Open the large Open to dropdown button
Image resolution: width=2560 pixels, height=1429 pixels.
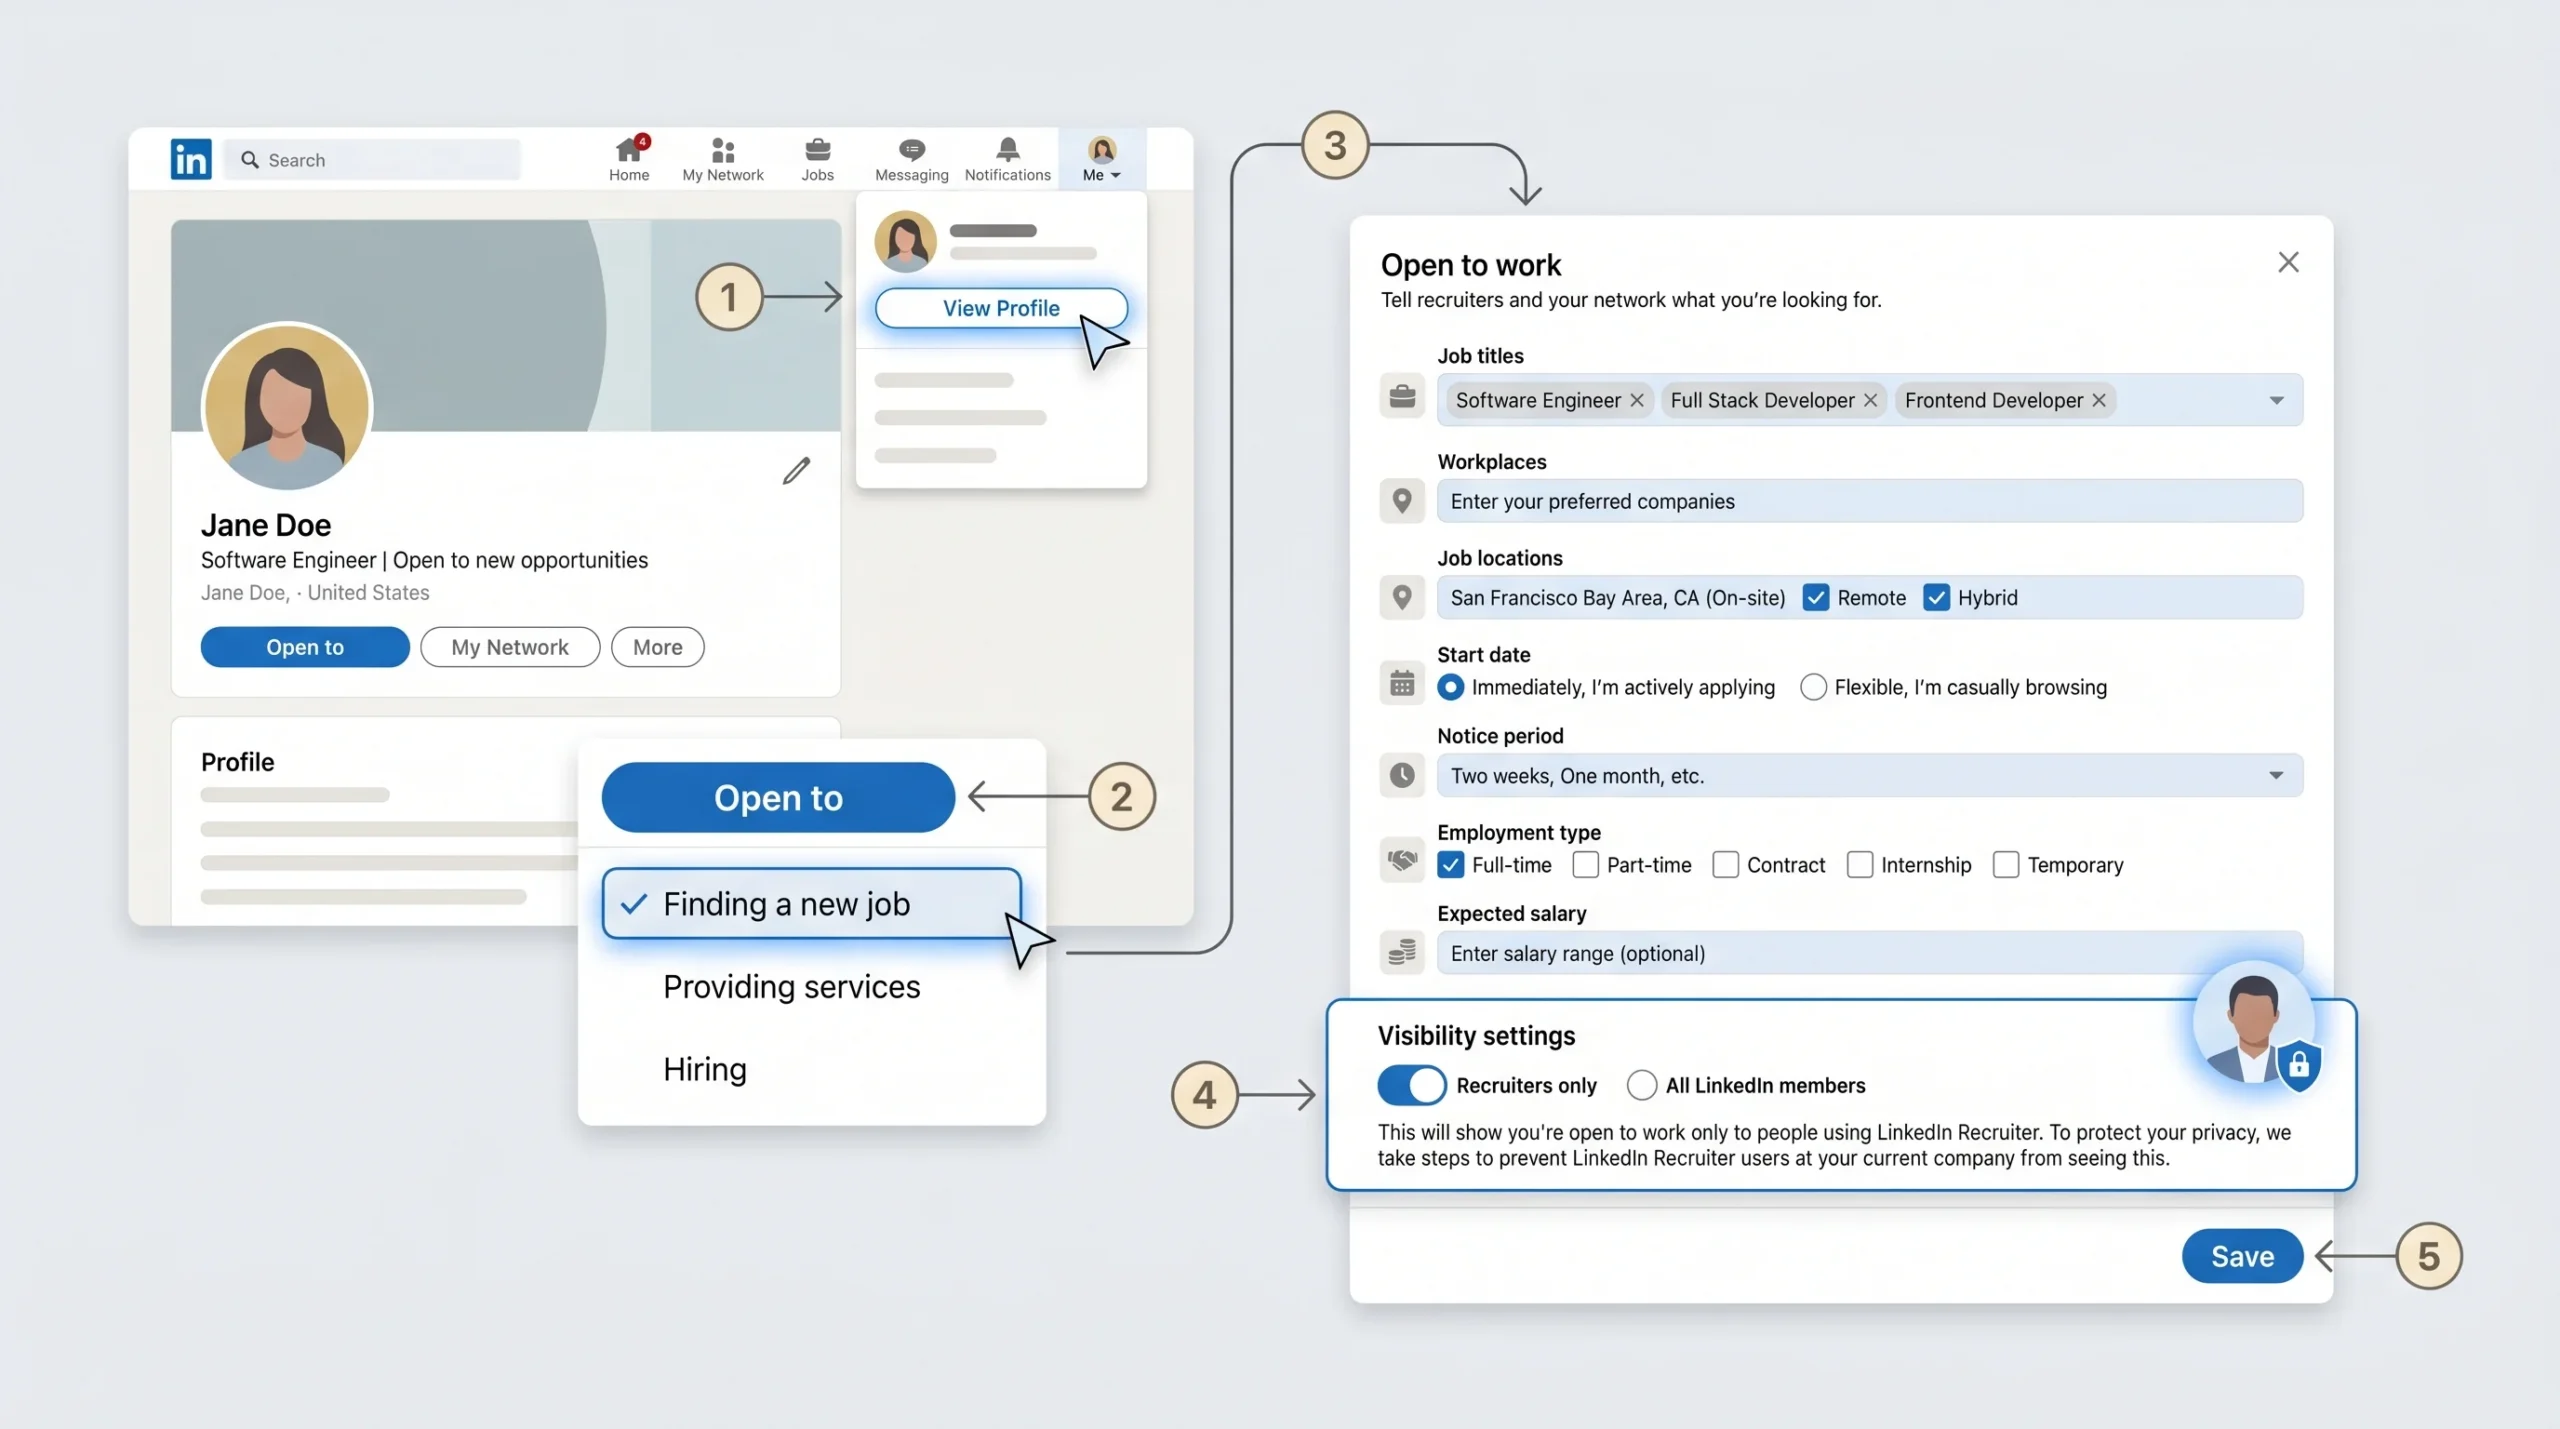(778, 797)
